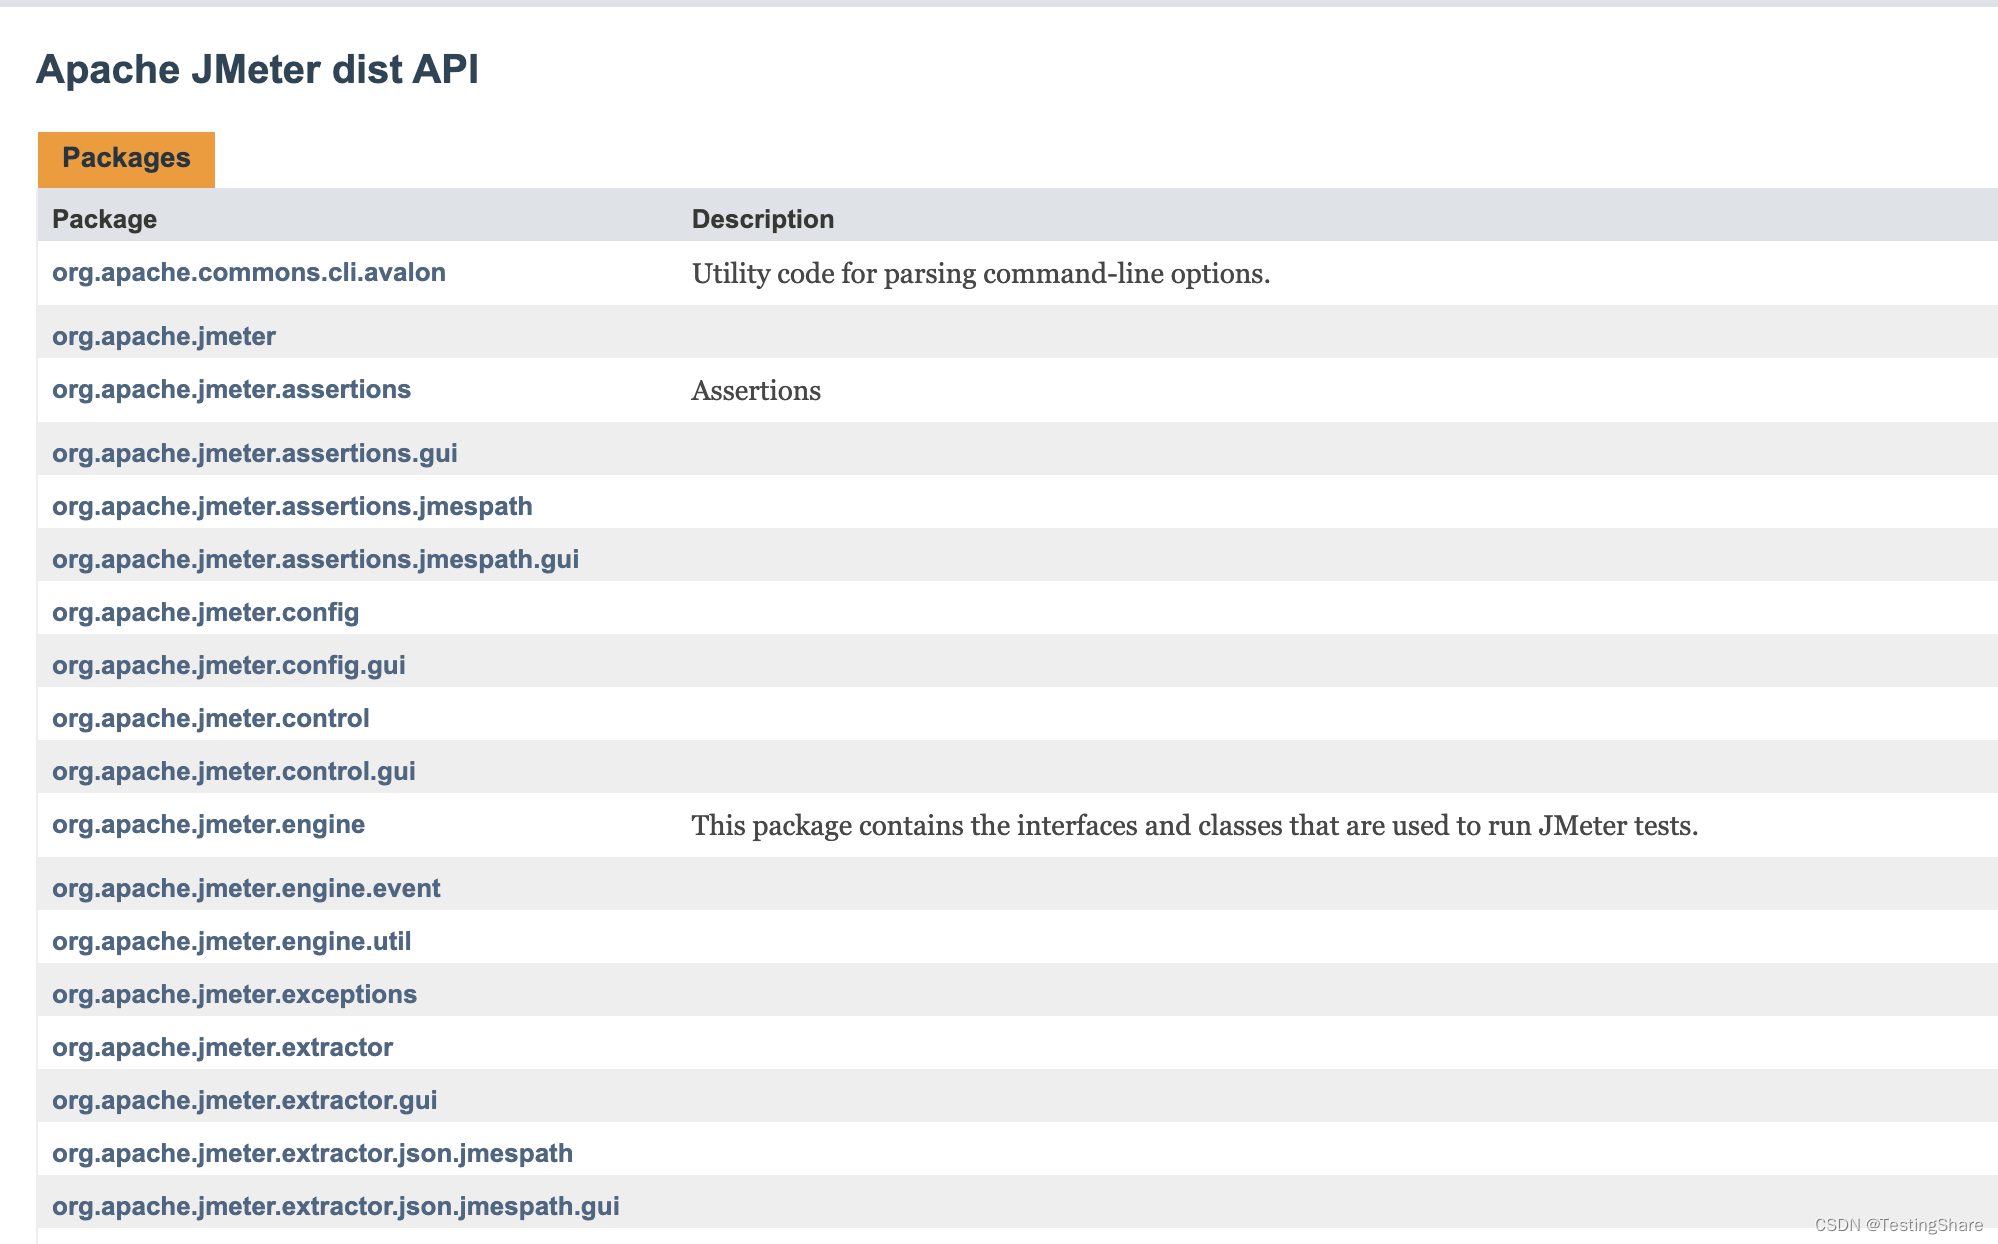Viewport: 1998px width, 1244px height.
Task: Click the 'Apache JMeter dist API' heading
Action: [x=257, y=69]
